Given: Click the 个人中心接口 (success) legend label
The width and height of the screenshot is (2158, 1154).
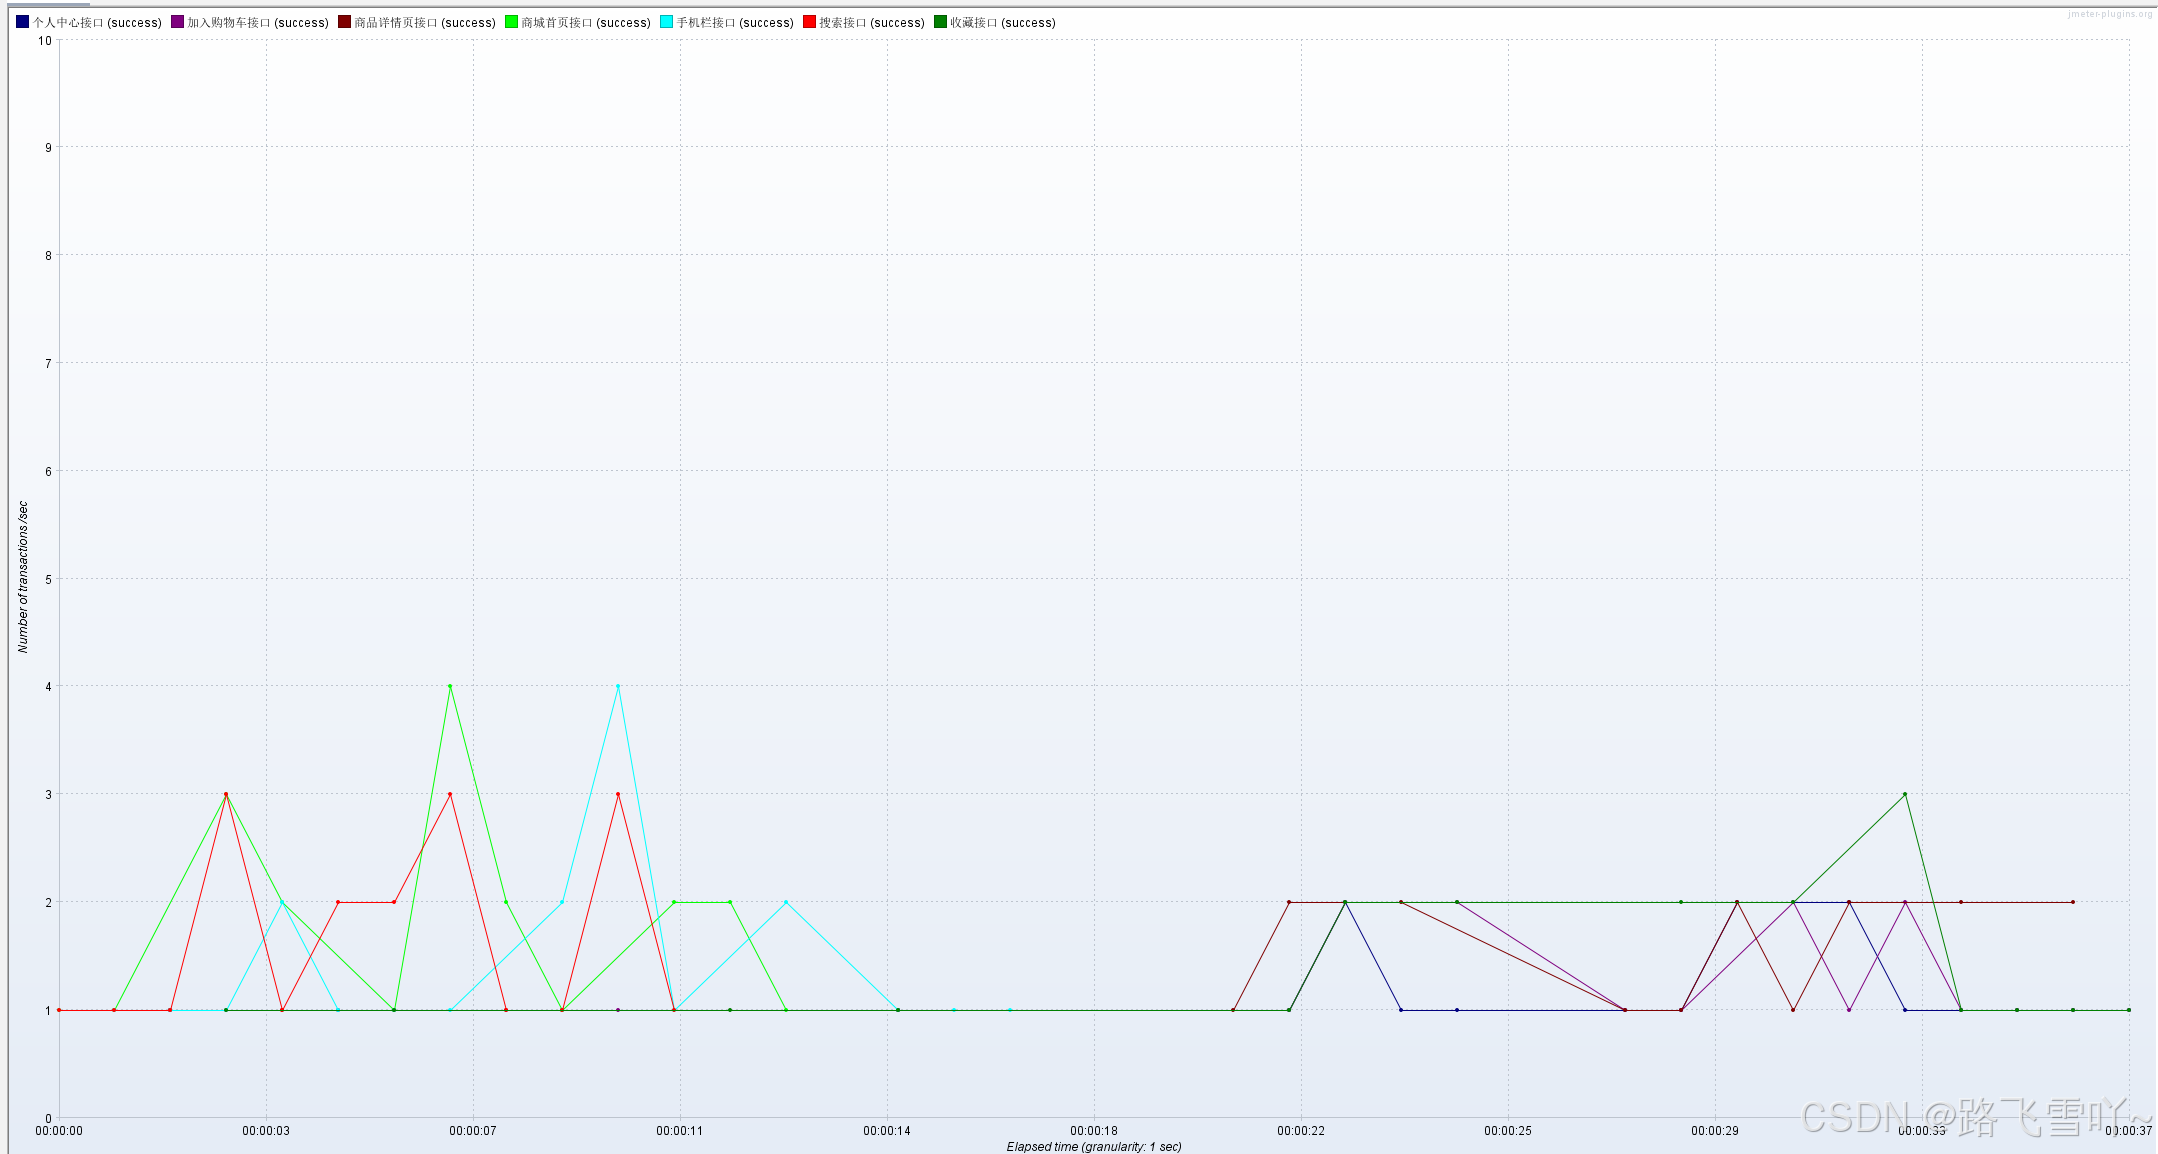Looking at the screenshot, I should tap(97, 23).
